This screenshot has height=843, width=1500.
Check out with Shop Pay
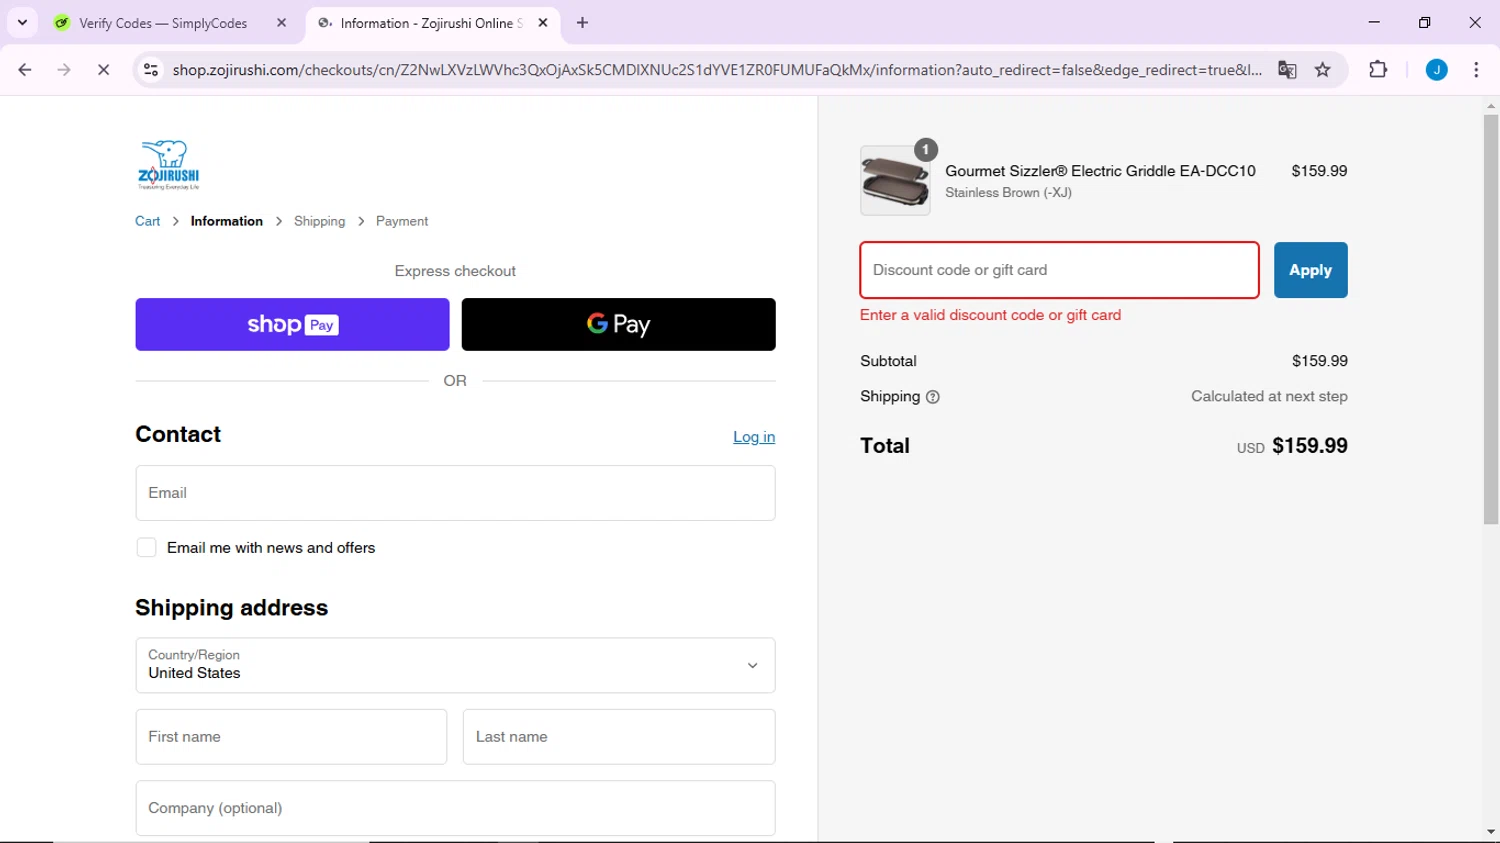pos(292,324)
